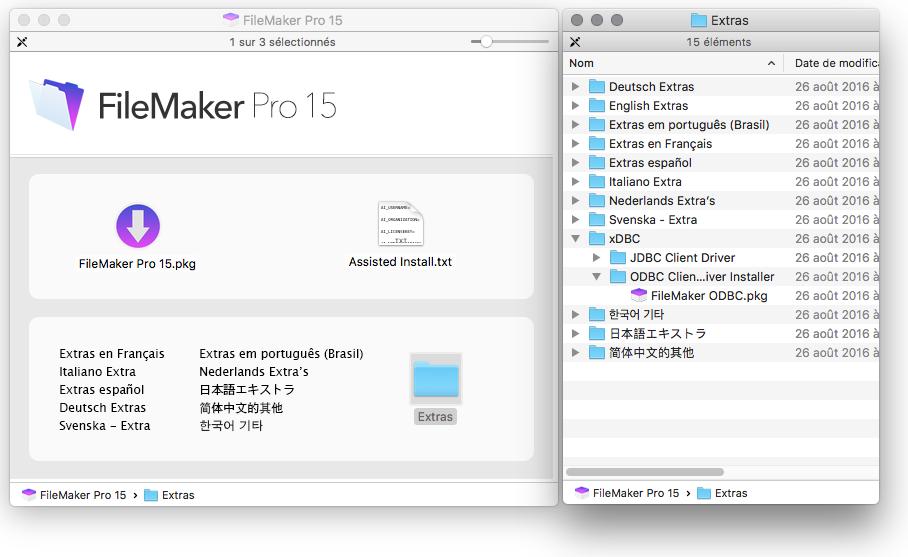Adjust the icon size slider
The width and height of the screenshot is (908, 557).
486,42
